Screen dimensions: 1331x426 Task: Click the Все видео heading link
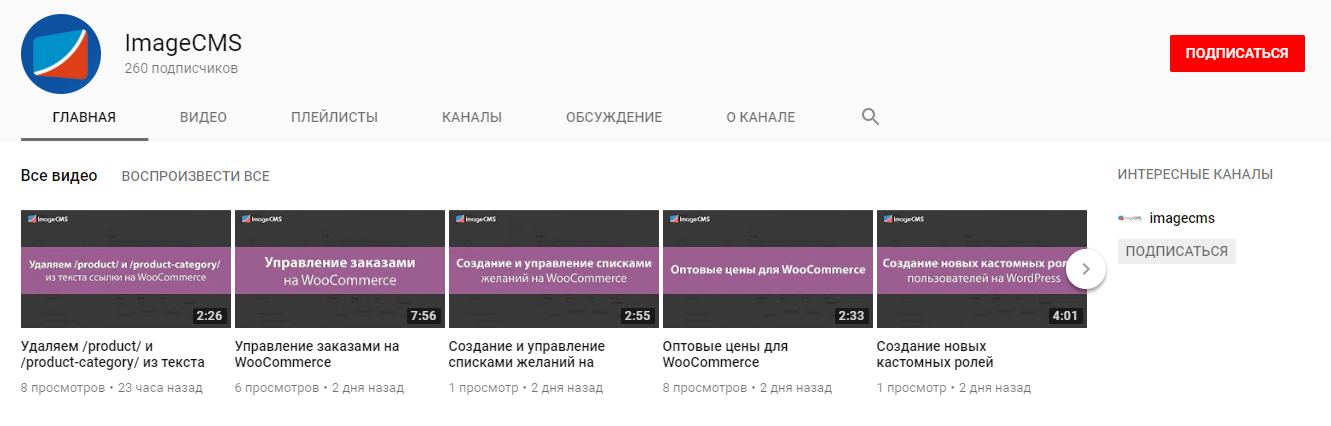coord(59,176)
